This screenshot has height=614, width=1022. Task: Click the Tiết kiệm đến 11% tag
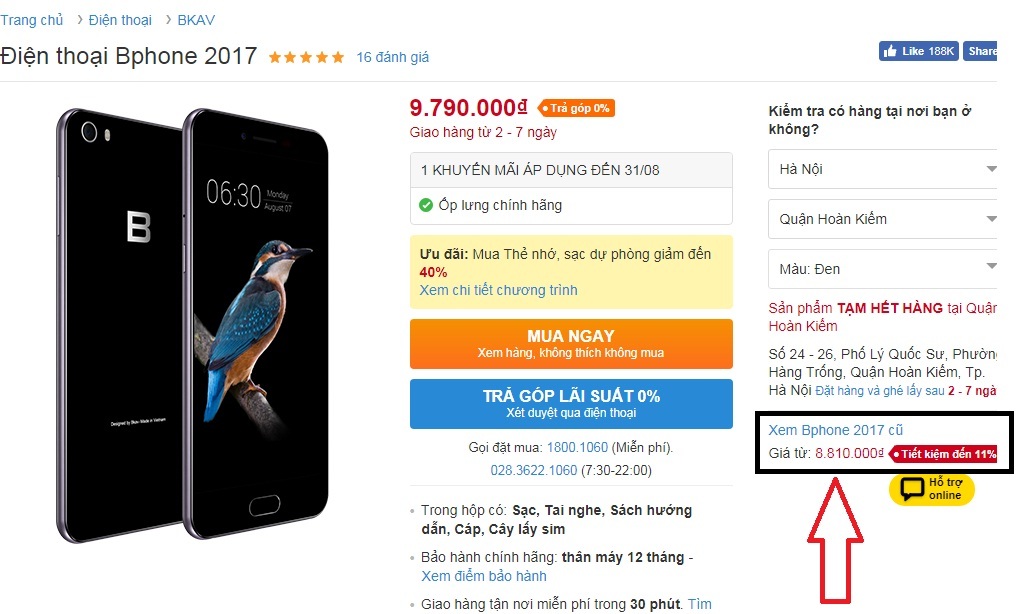[x=943, y=454]
